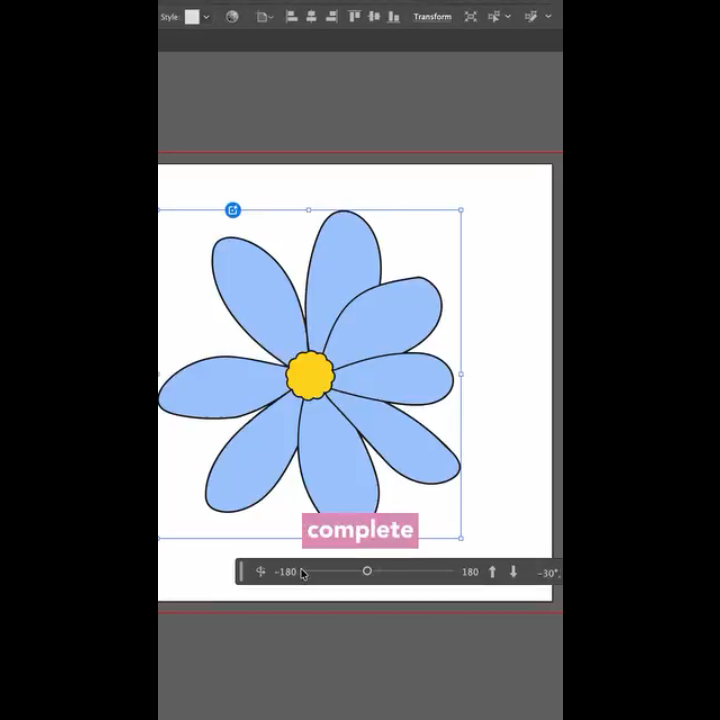Open the Style swatch dropdown arrow

(x=207, y=17)
